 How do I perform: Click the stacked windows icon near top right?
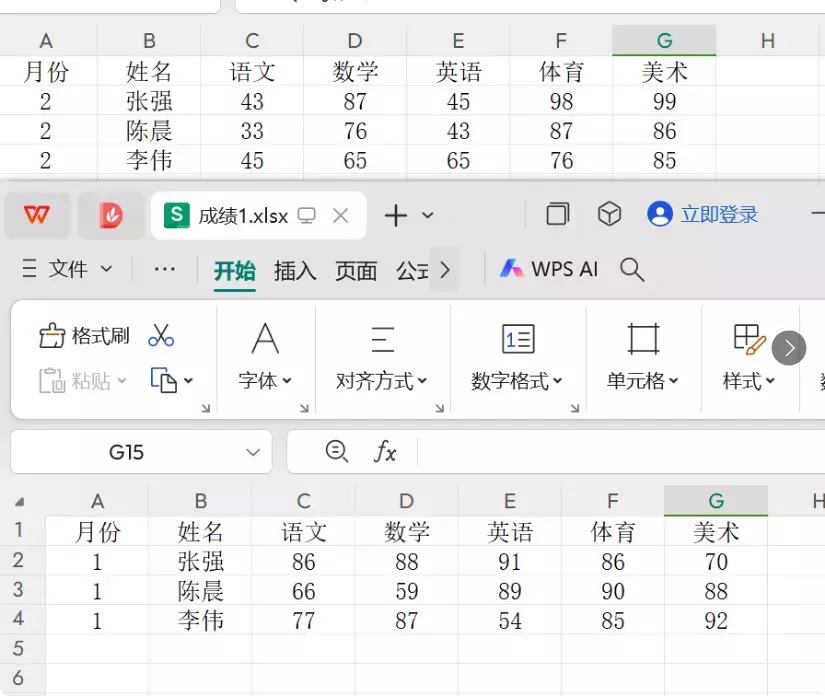point(557,214)
